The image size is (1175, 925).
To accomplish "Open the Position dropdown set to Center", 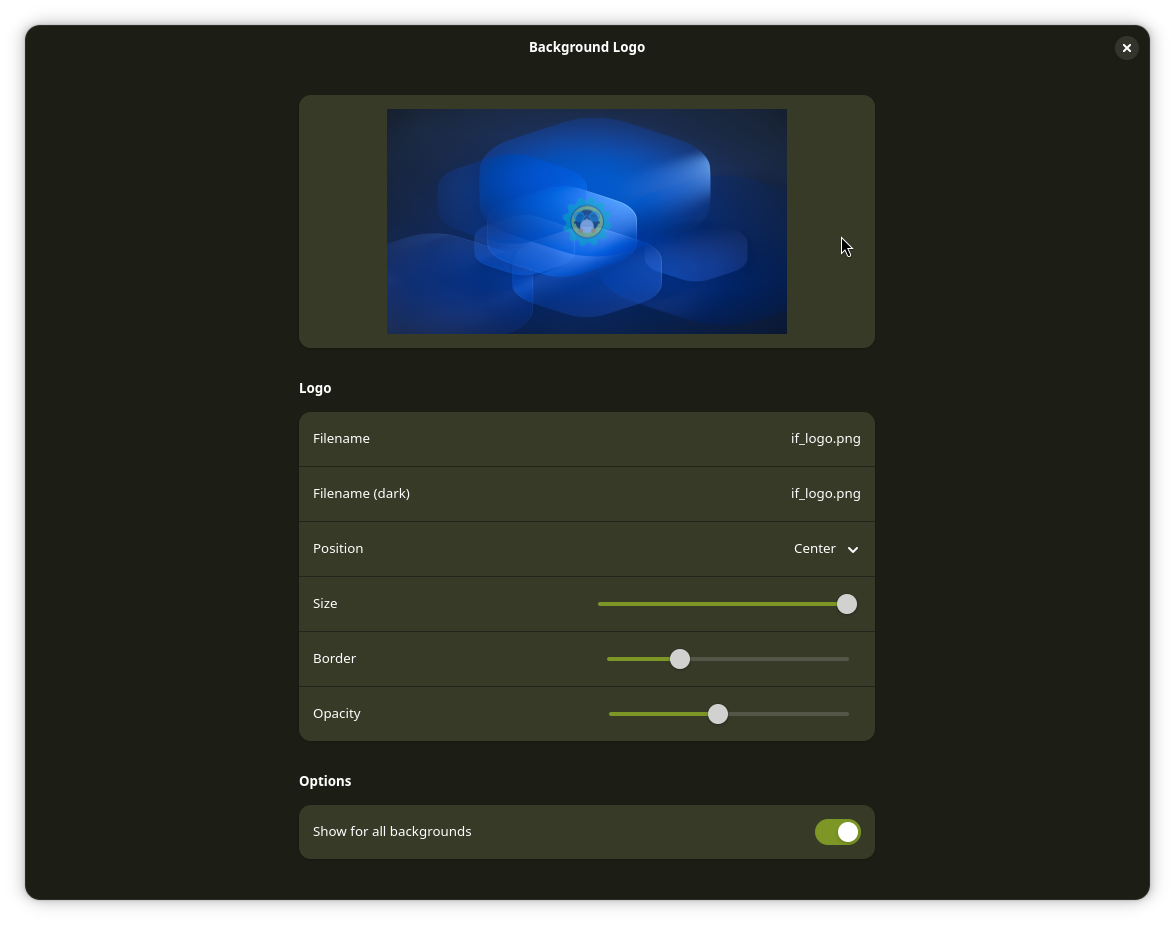I will (x=587, y=549).
